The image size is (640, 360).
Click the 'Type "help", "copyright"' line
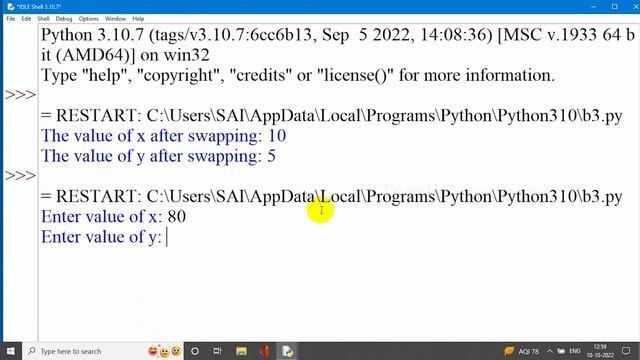298,76
